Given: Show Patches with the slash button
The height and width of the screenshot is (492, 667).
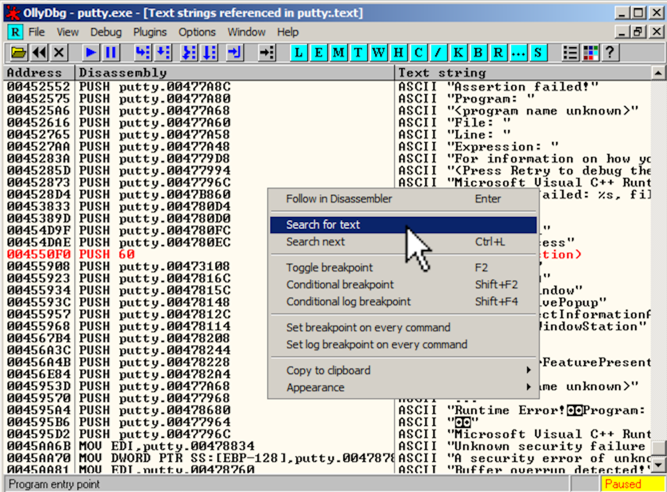Looking at the screenshot, I should click(x=439, y=53).
